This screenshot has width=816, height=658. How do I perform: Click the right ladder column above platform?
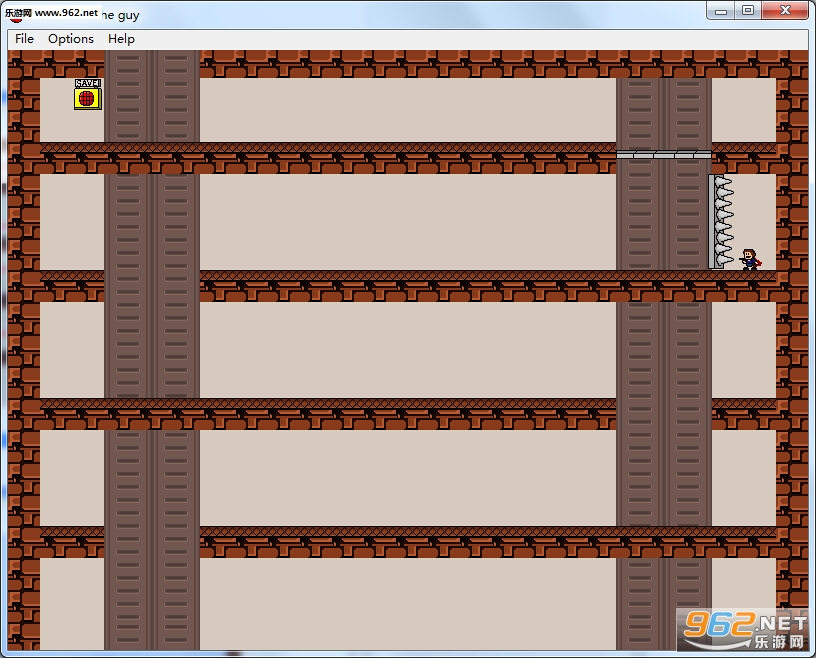[x=664, y=114]
